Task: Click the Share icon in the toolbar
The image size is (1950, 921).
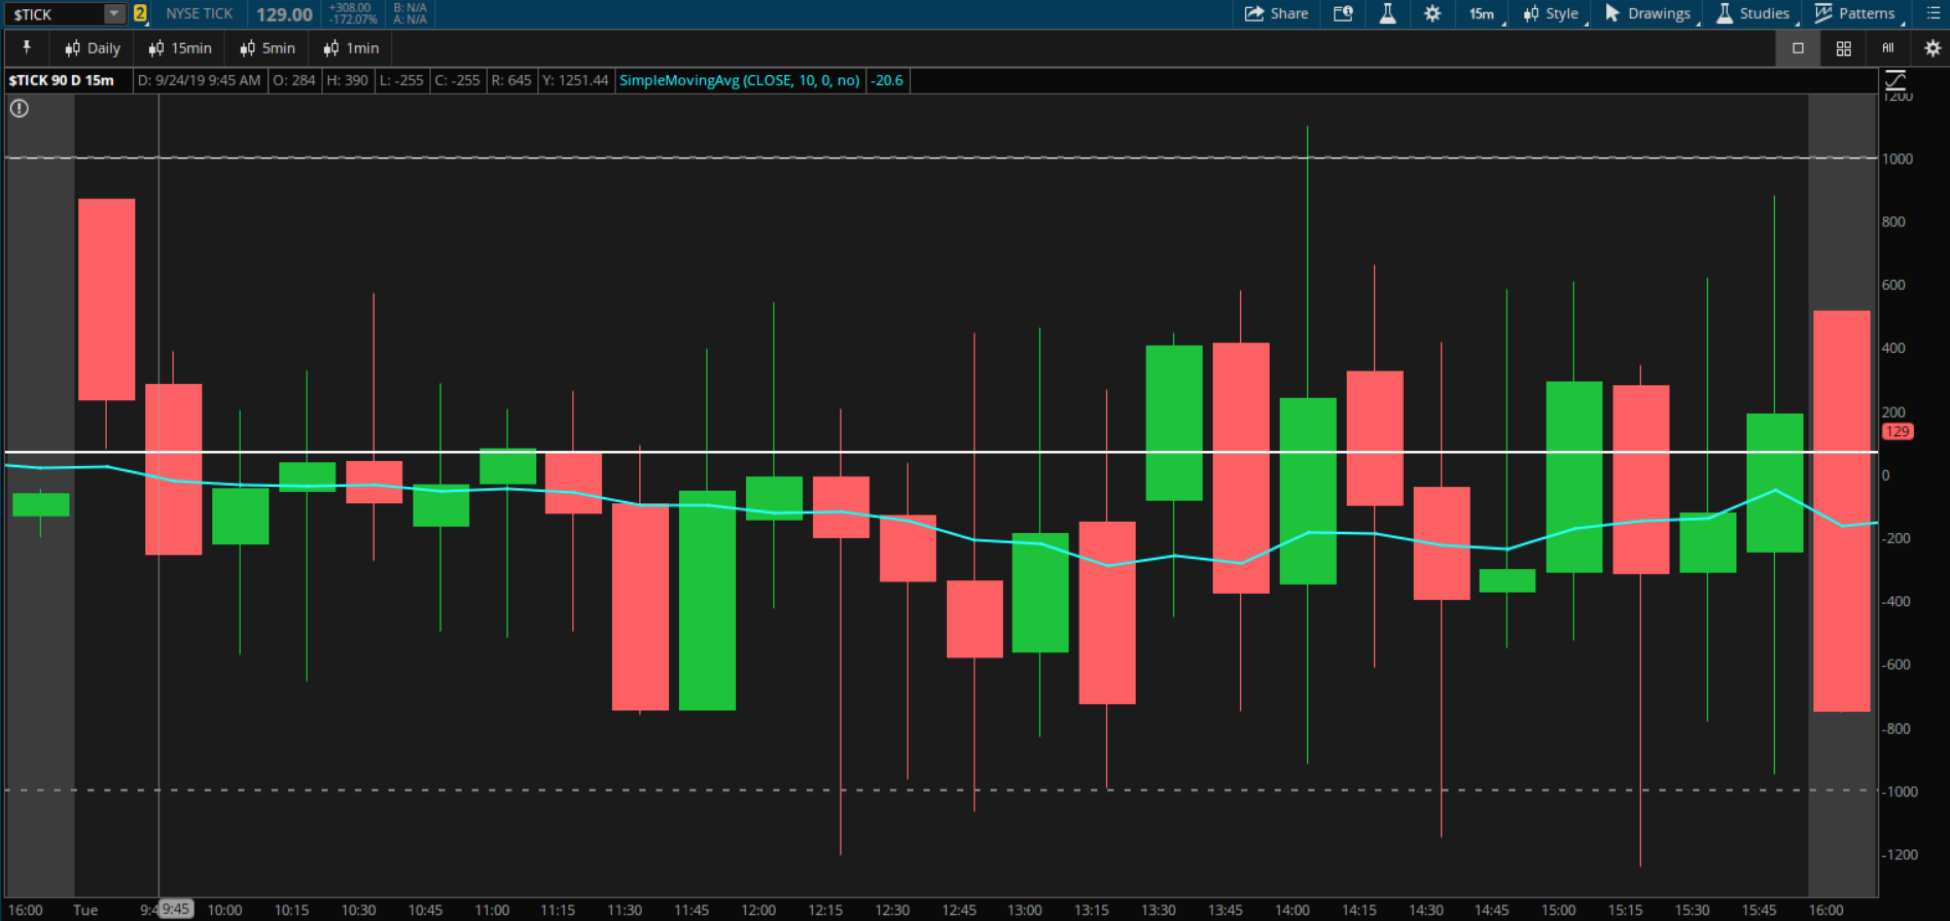Action: pos(1276,13)
